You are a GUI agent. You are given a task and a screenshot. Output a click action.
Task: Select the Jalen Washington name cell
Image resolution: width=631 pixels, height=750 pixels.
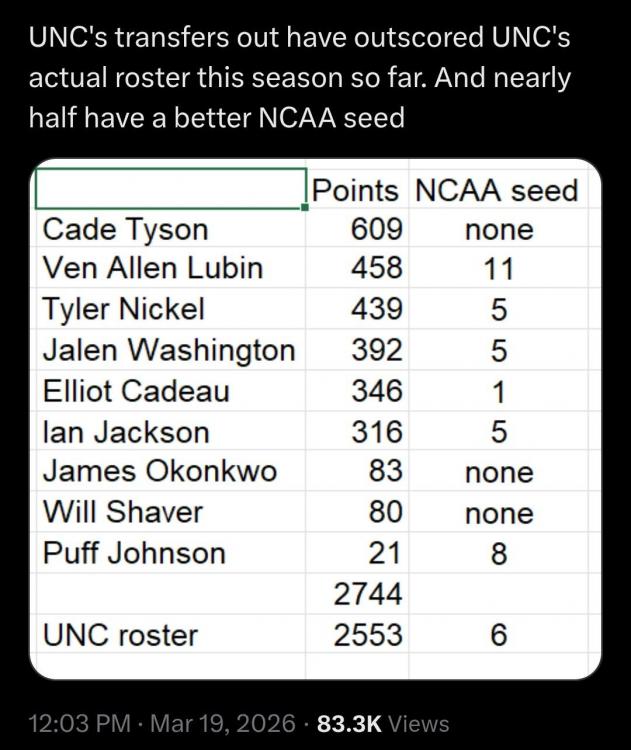coord(168,351)
